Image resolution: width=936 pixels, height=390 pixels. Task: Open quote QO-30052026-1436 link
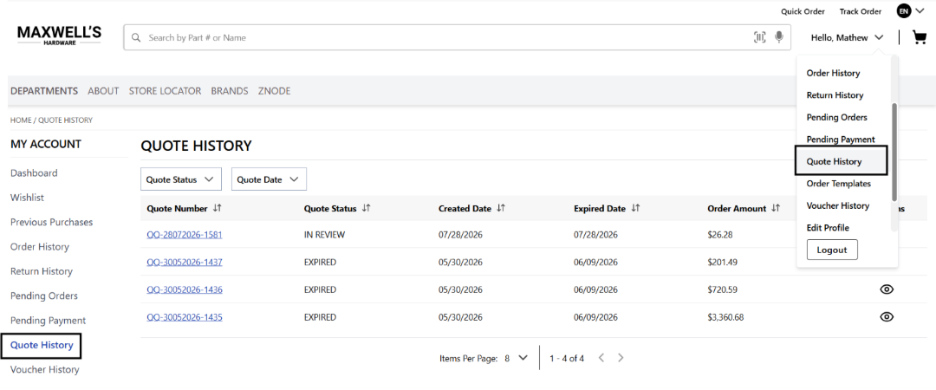click(x=184, y=290)
